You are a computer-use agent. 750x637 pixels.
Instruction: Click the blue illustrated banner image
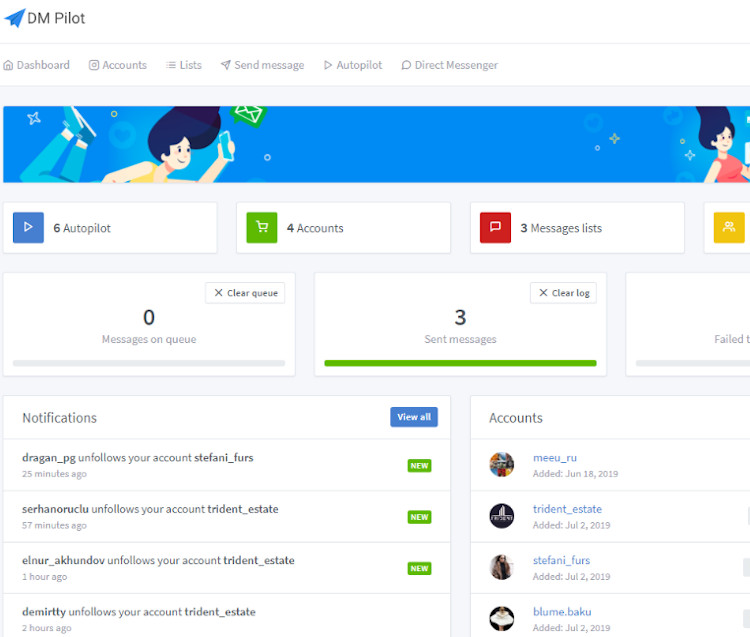376,144
